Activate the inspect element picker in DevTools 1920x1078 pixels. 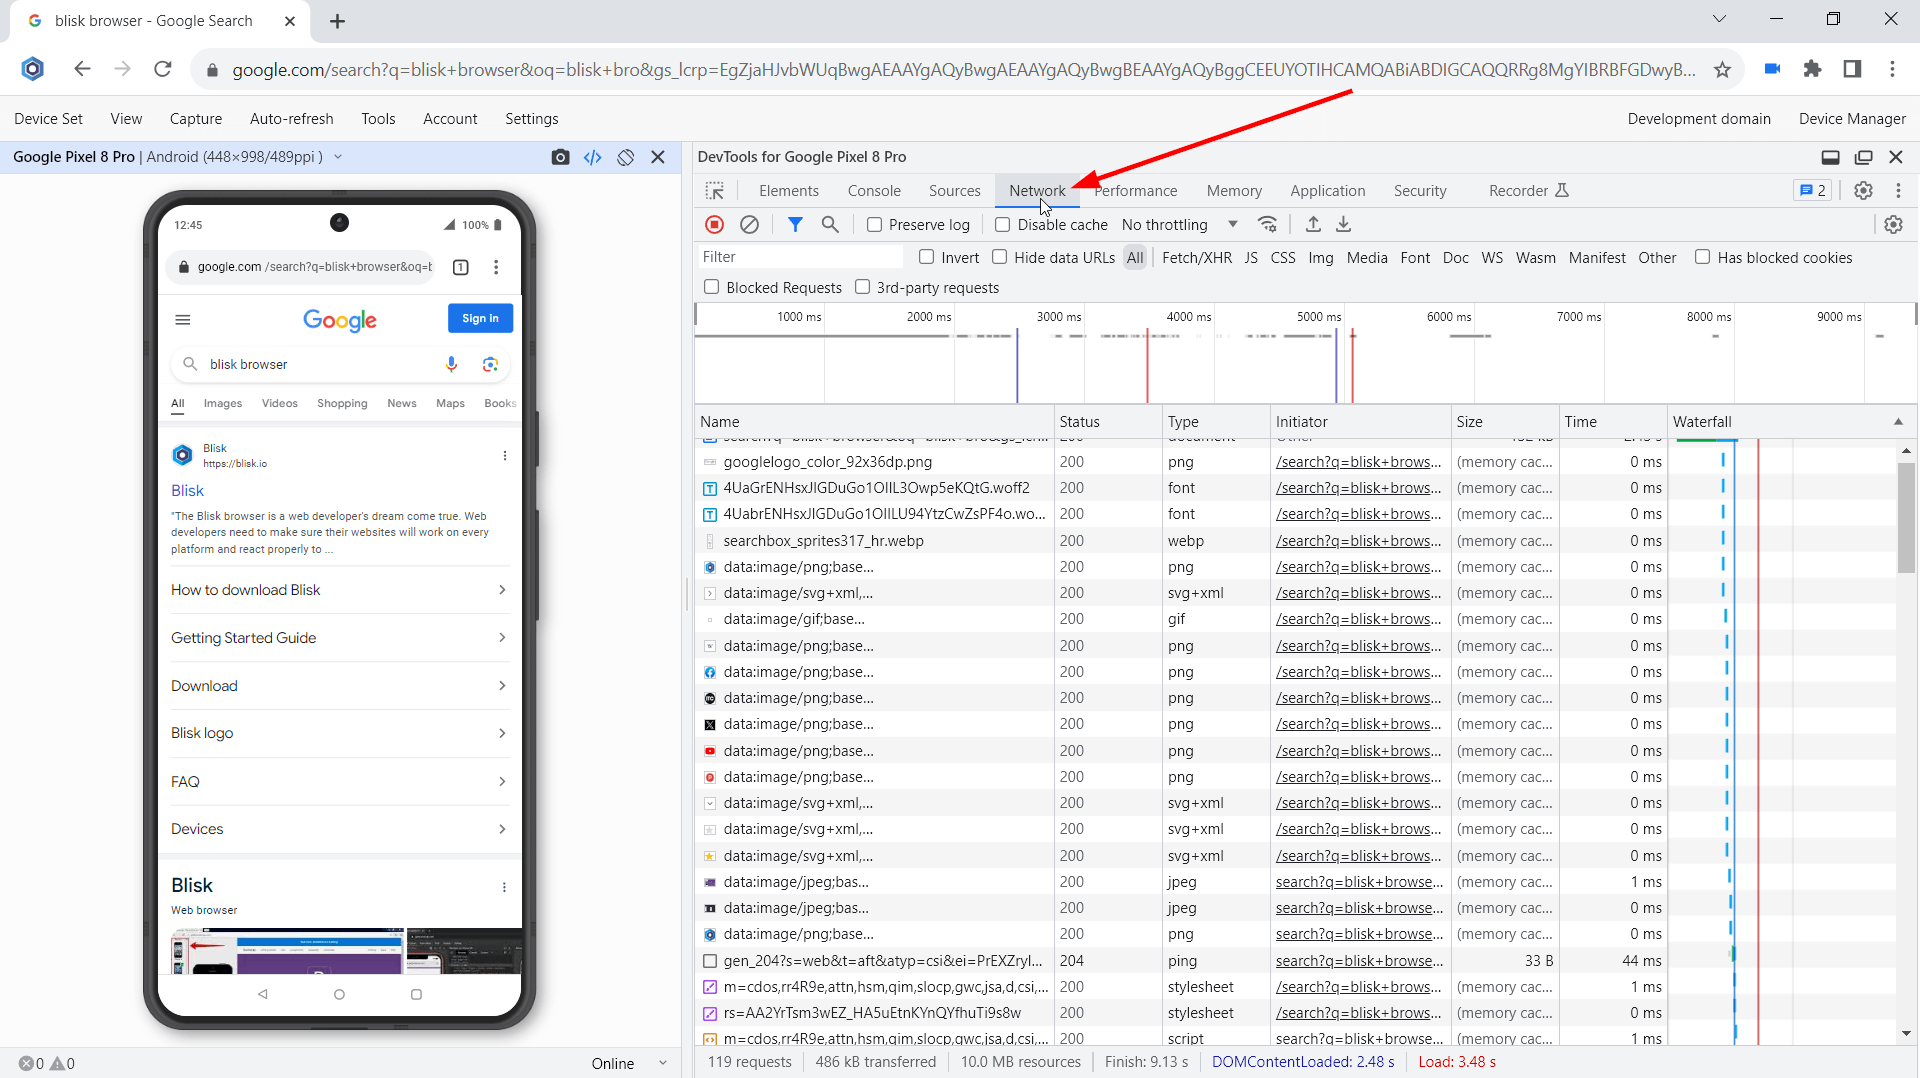click(715, 191)
